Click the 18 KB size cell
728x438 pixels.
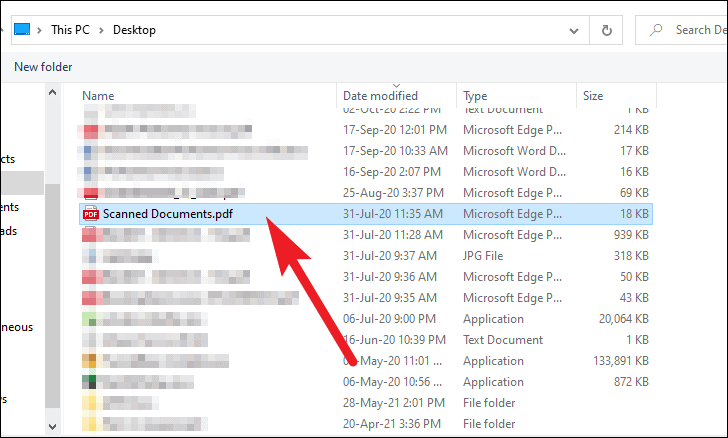coord(634,214)
